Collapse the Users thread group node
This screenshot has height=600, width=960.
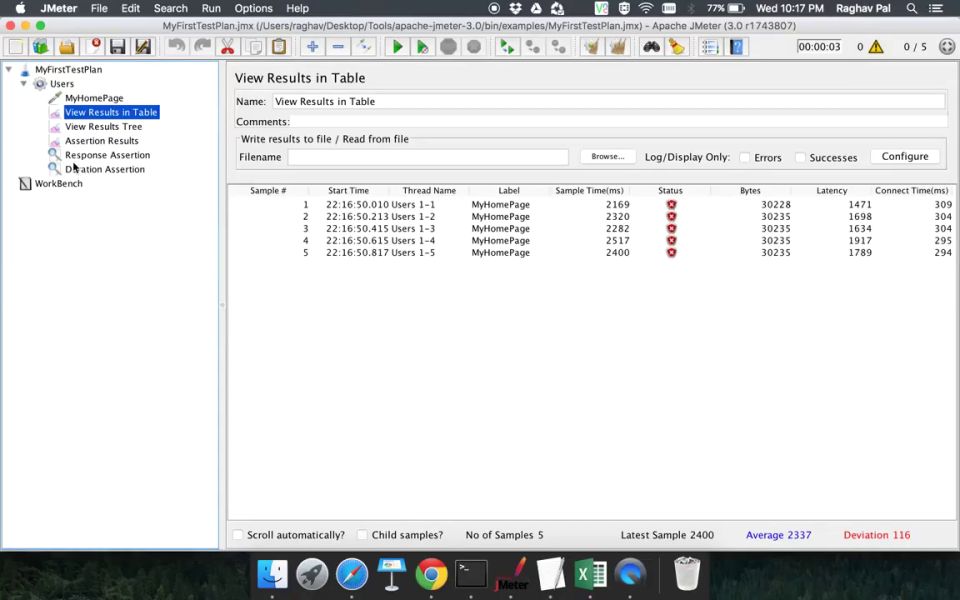(23, 83)
